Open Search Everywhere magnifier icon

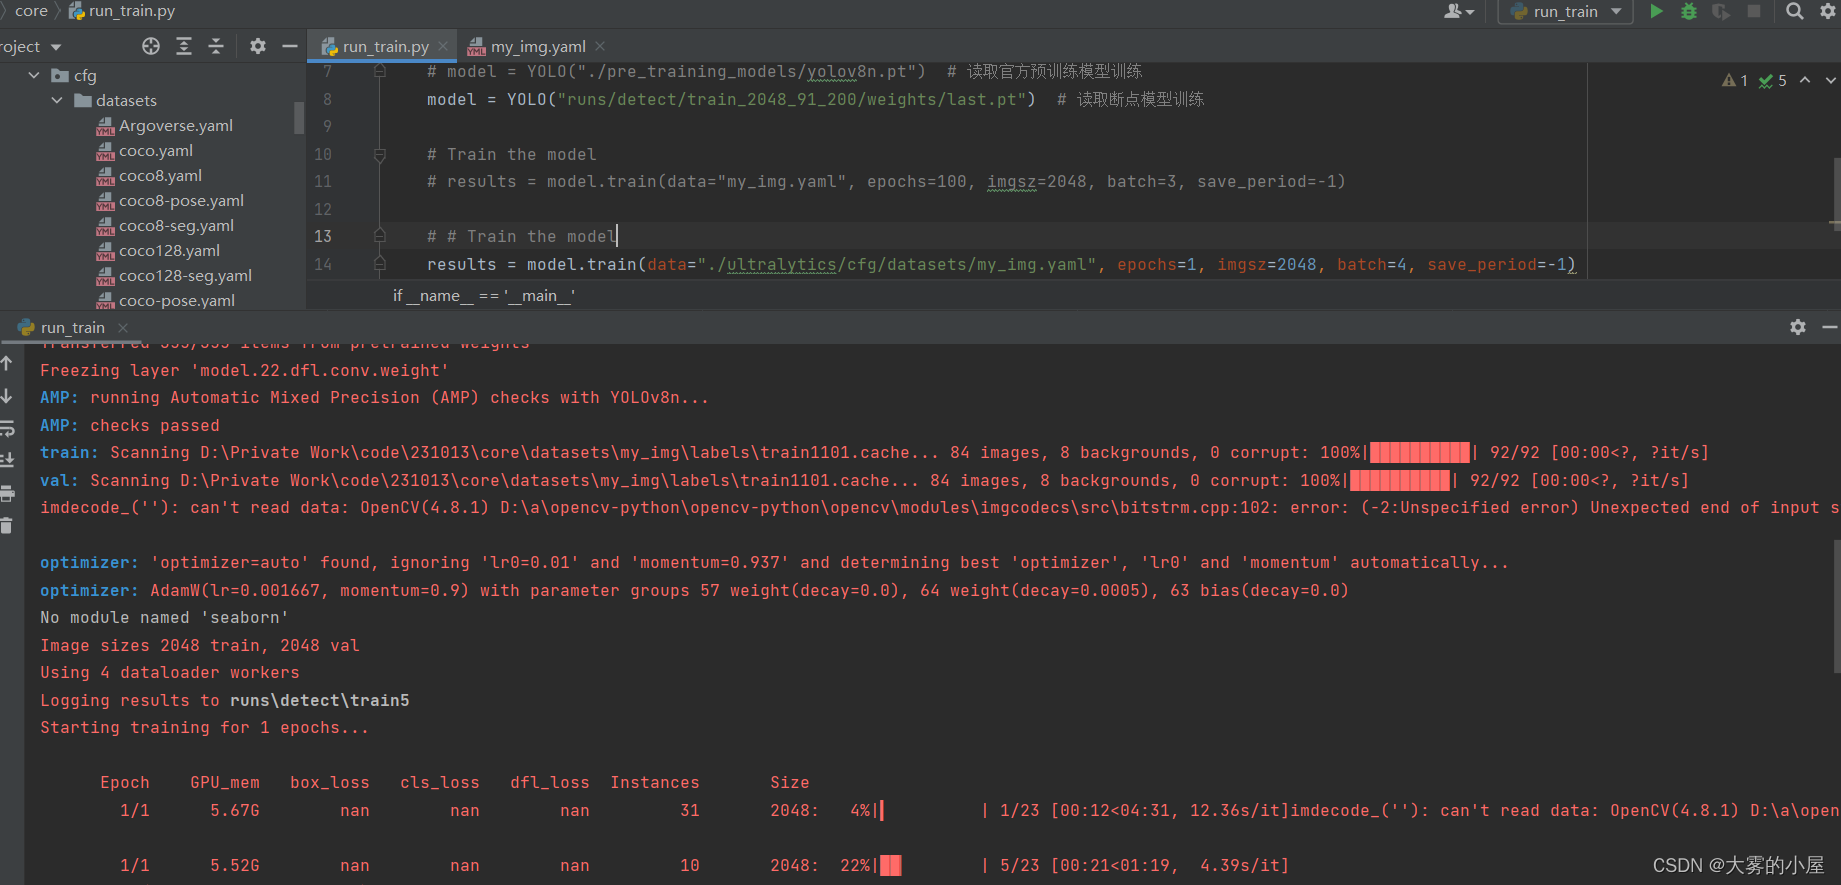1795,11
